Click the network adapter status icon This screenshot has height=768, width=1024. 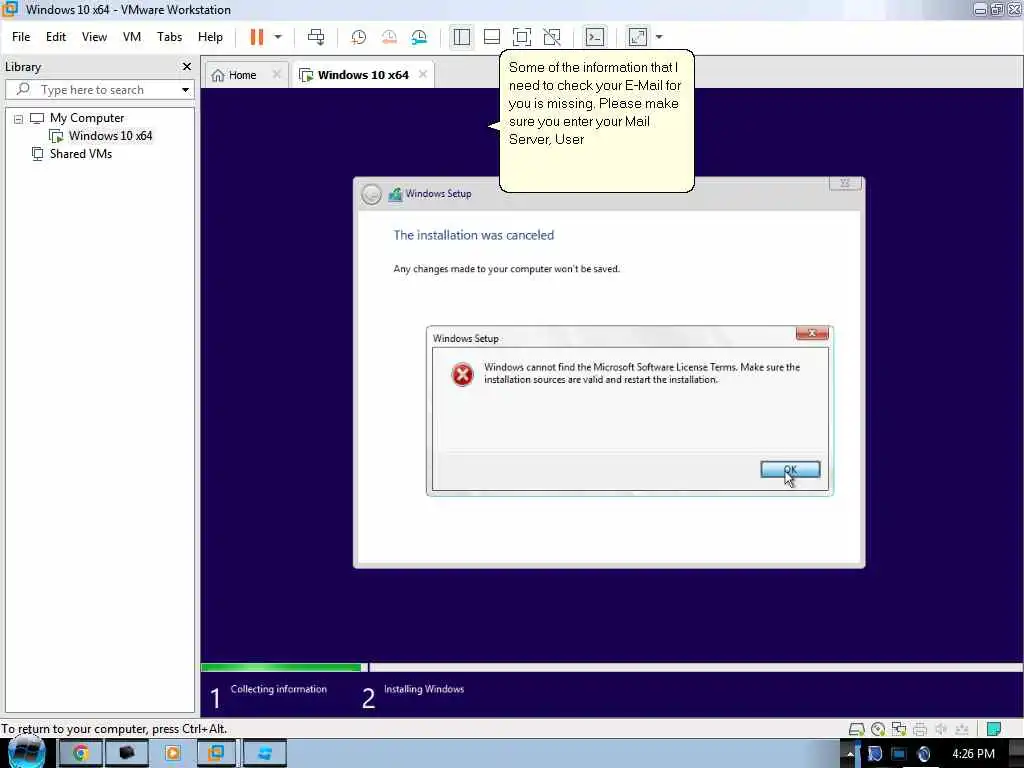click(899, 729)
